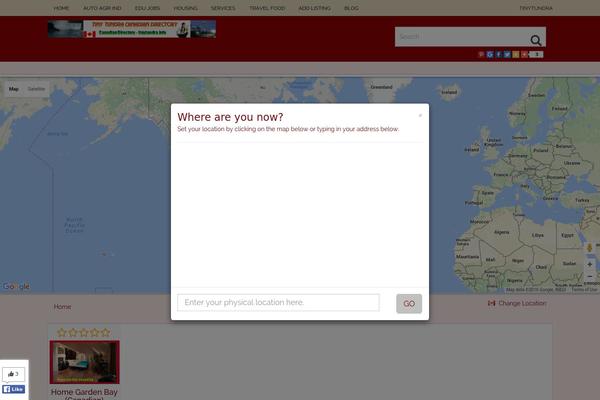Open the ADD LISTING menu item
The width and height of the screenshot is (600, 400).
315,8
